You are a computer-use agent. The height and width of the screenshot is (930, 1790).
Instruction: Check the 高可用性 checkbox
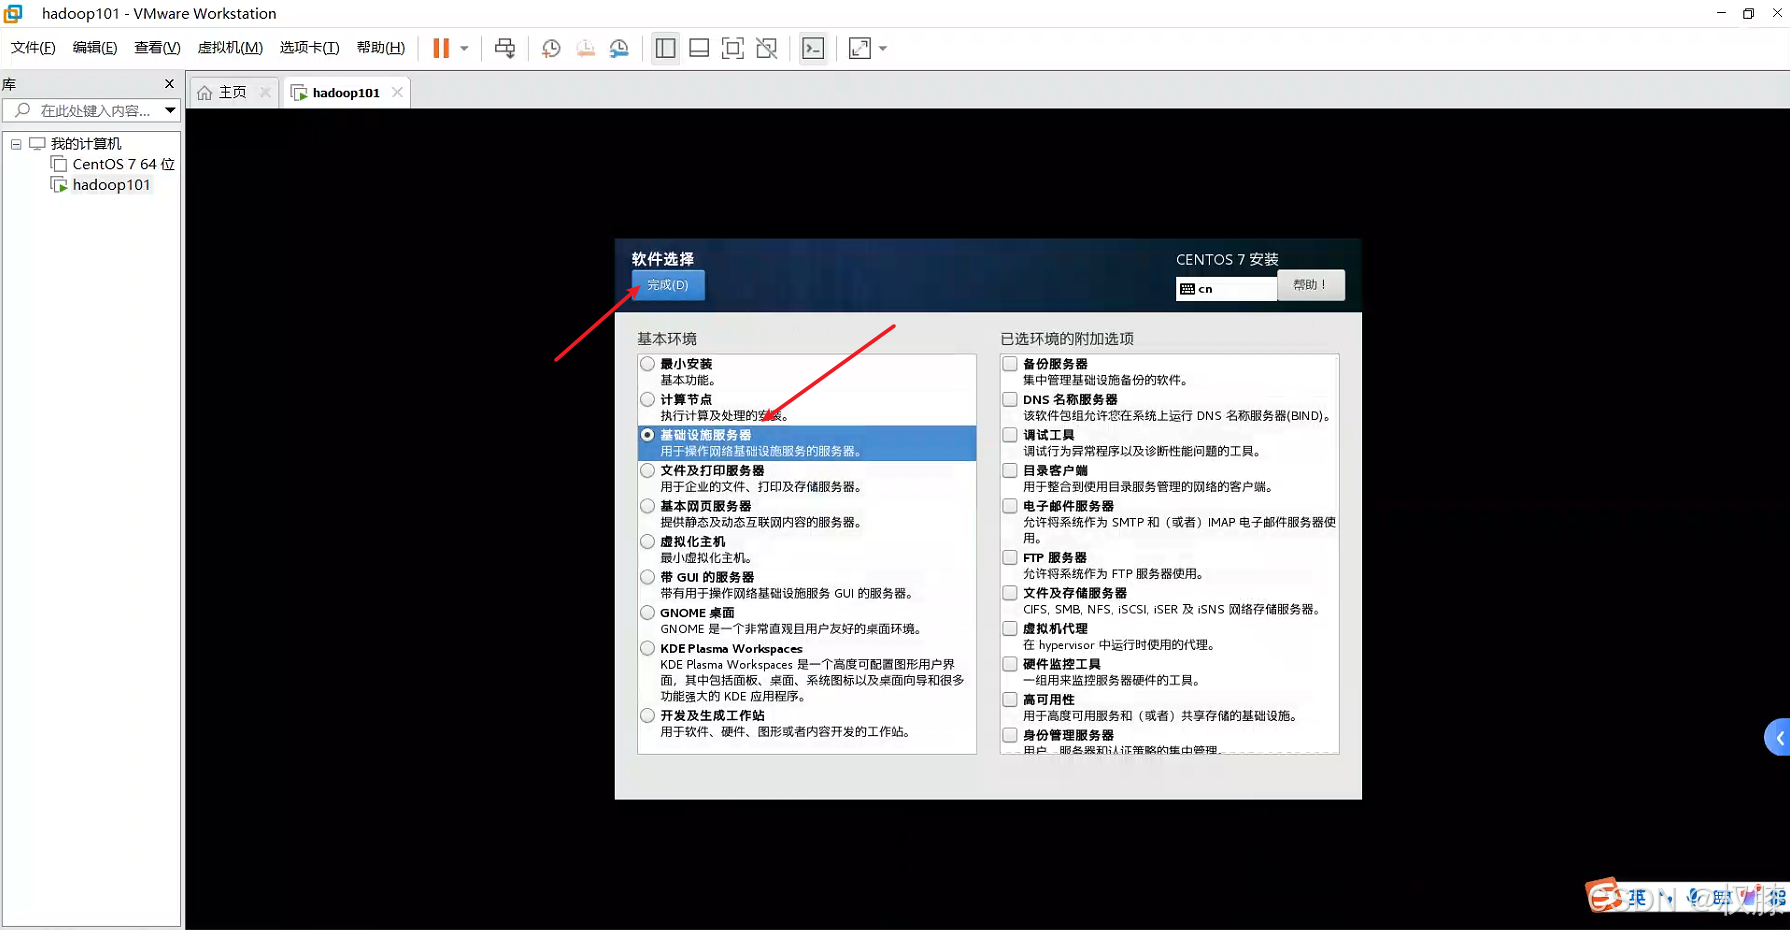point(1010,700)
